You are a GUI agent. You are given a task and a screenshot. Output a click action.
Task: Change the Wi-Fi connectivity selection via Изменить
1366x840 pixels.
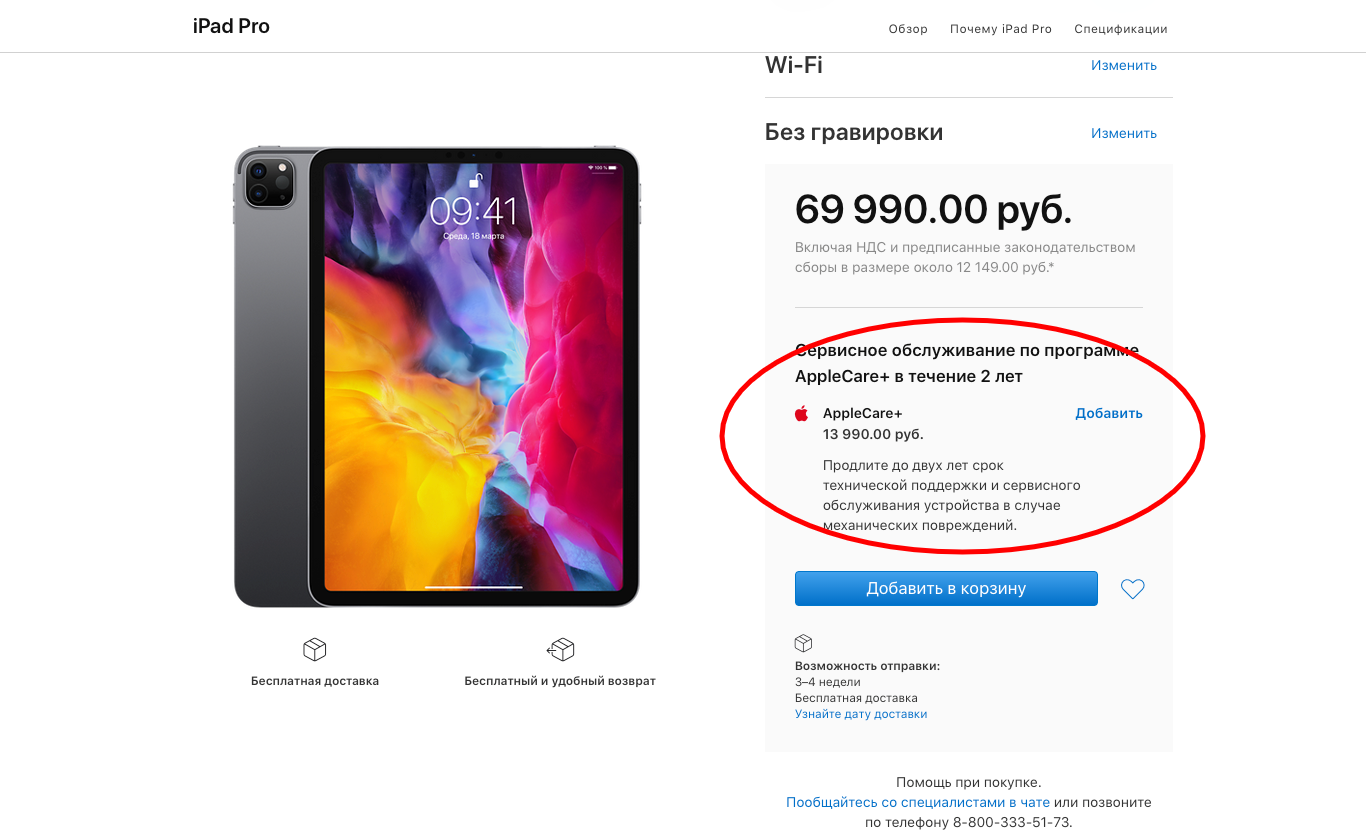(x=1124, y=65)
